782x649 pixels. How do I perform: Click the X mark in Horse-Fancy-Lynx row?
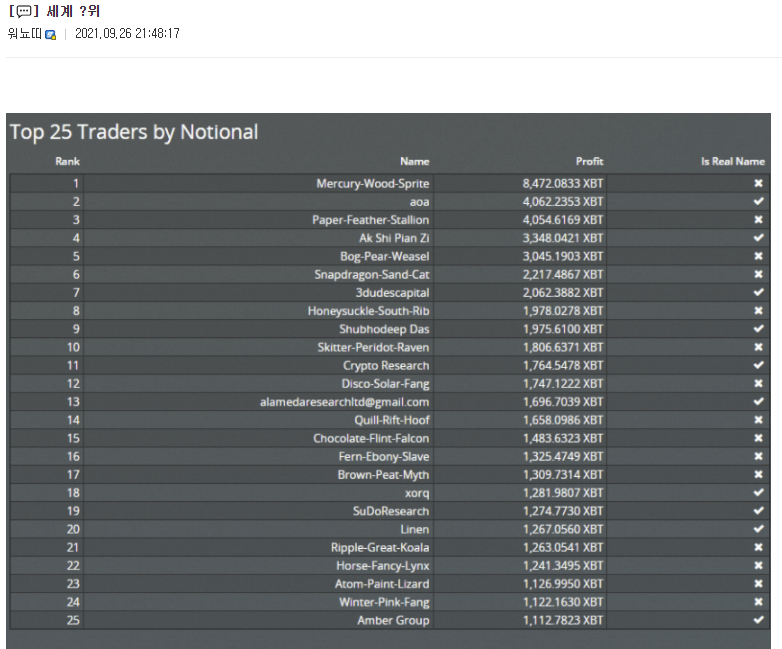[758, 565]
